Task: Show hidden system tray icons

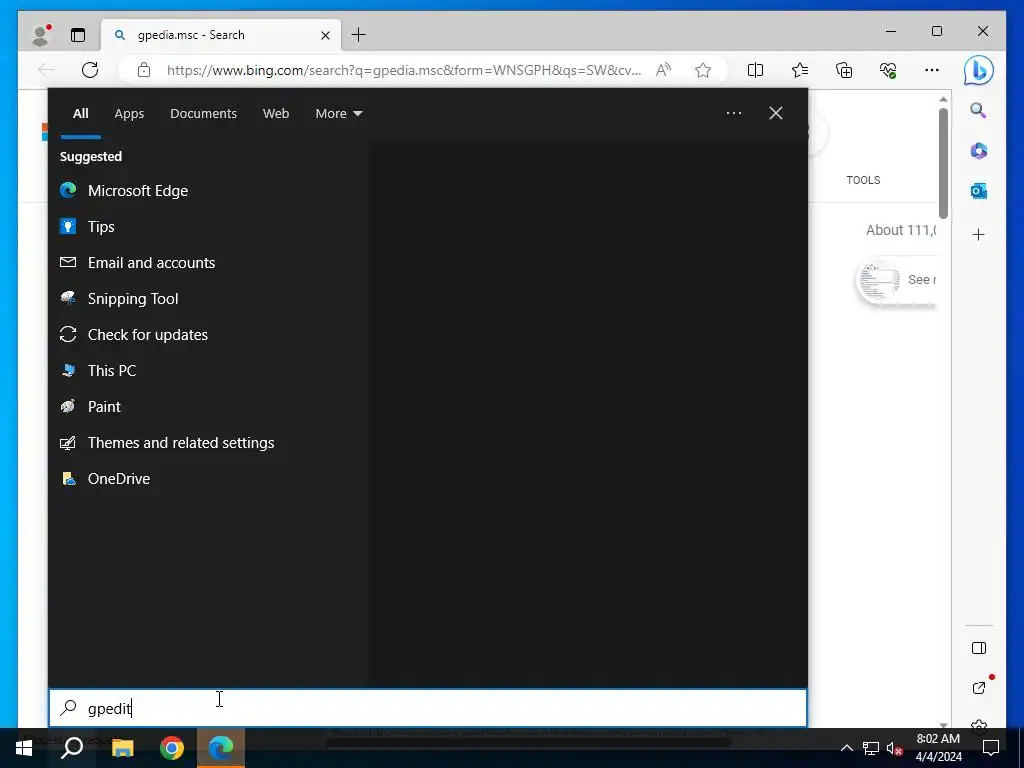Action: coord(846,748)
